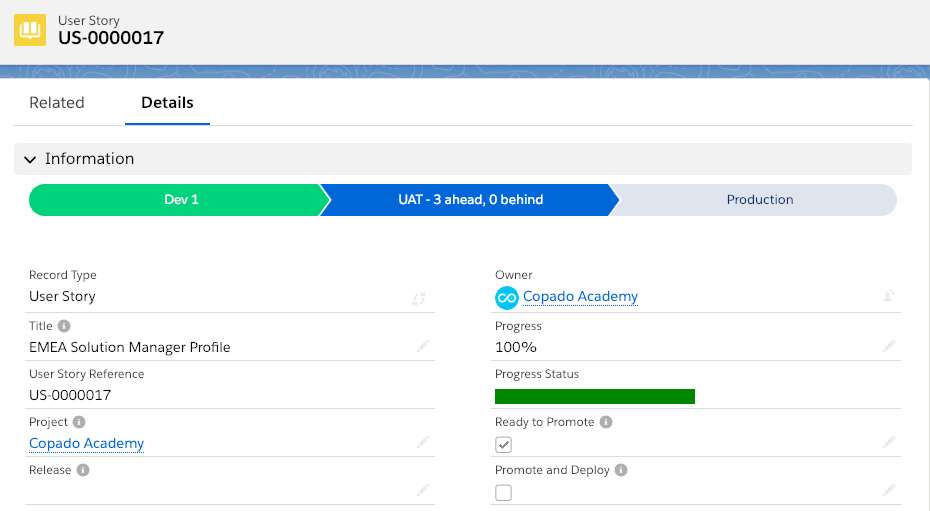Edit the Project field pencil icon
Image resolution: width=930 pixels, height=511 pixels.
pyautogui.click(x=422, y=442)
